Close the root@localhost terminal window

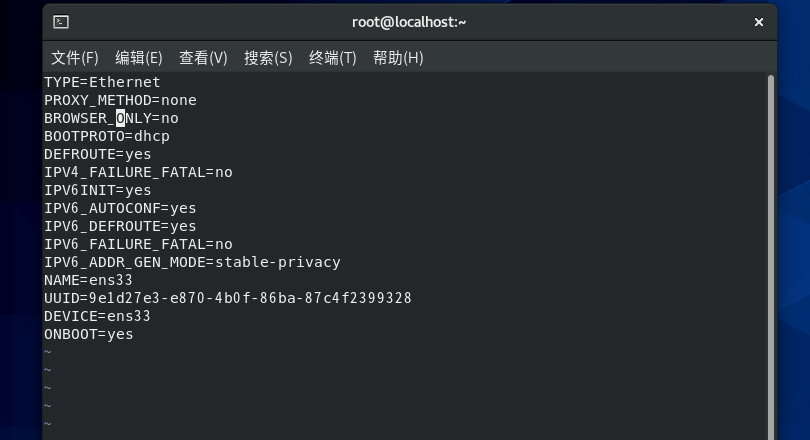(758, 22)
